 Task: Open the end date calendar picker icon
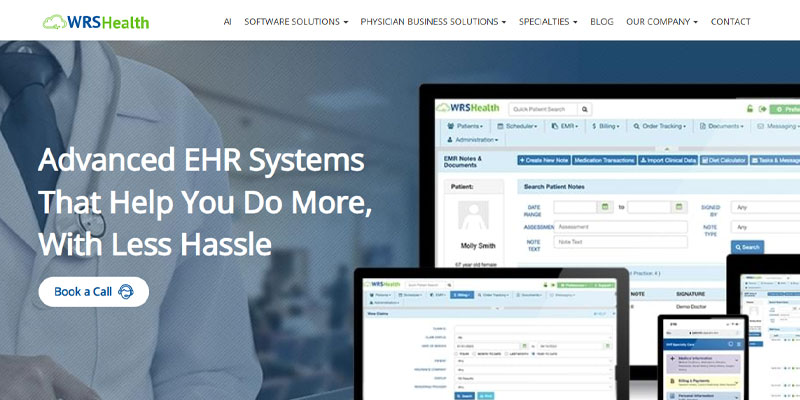pos(678,207)
